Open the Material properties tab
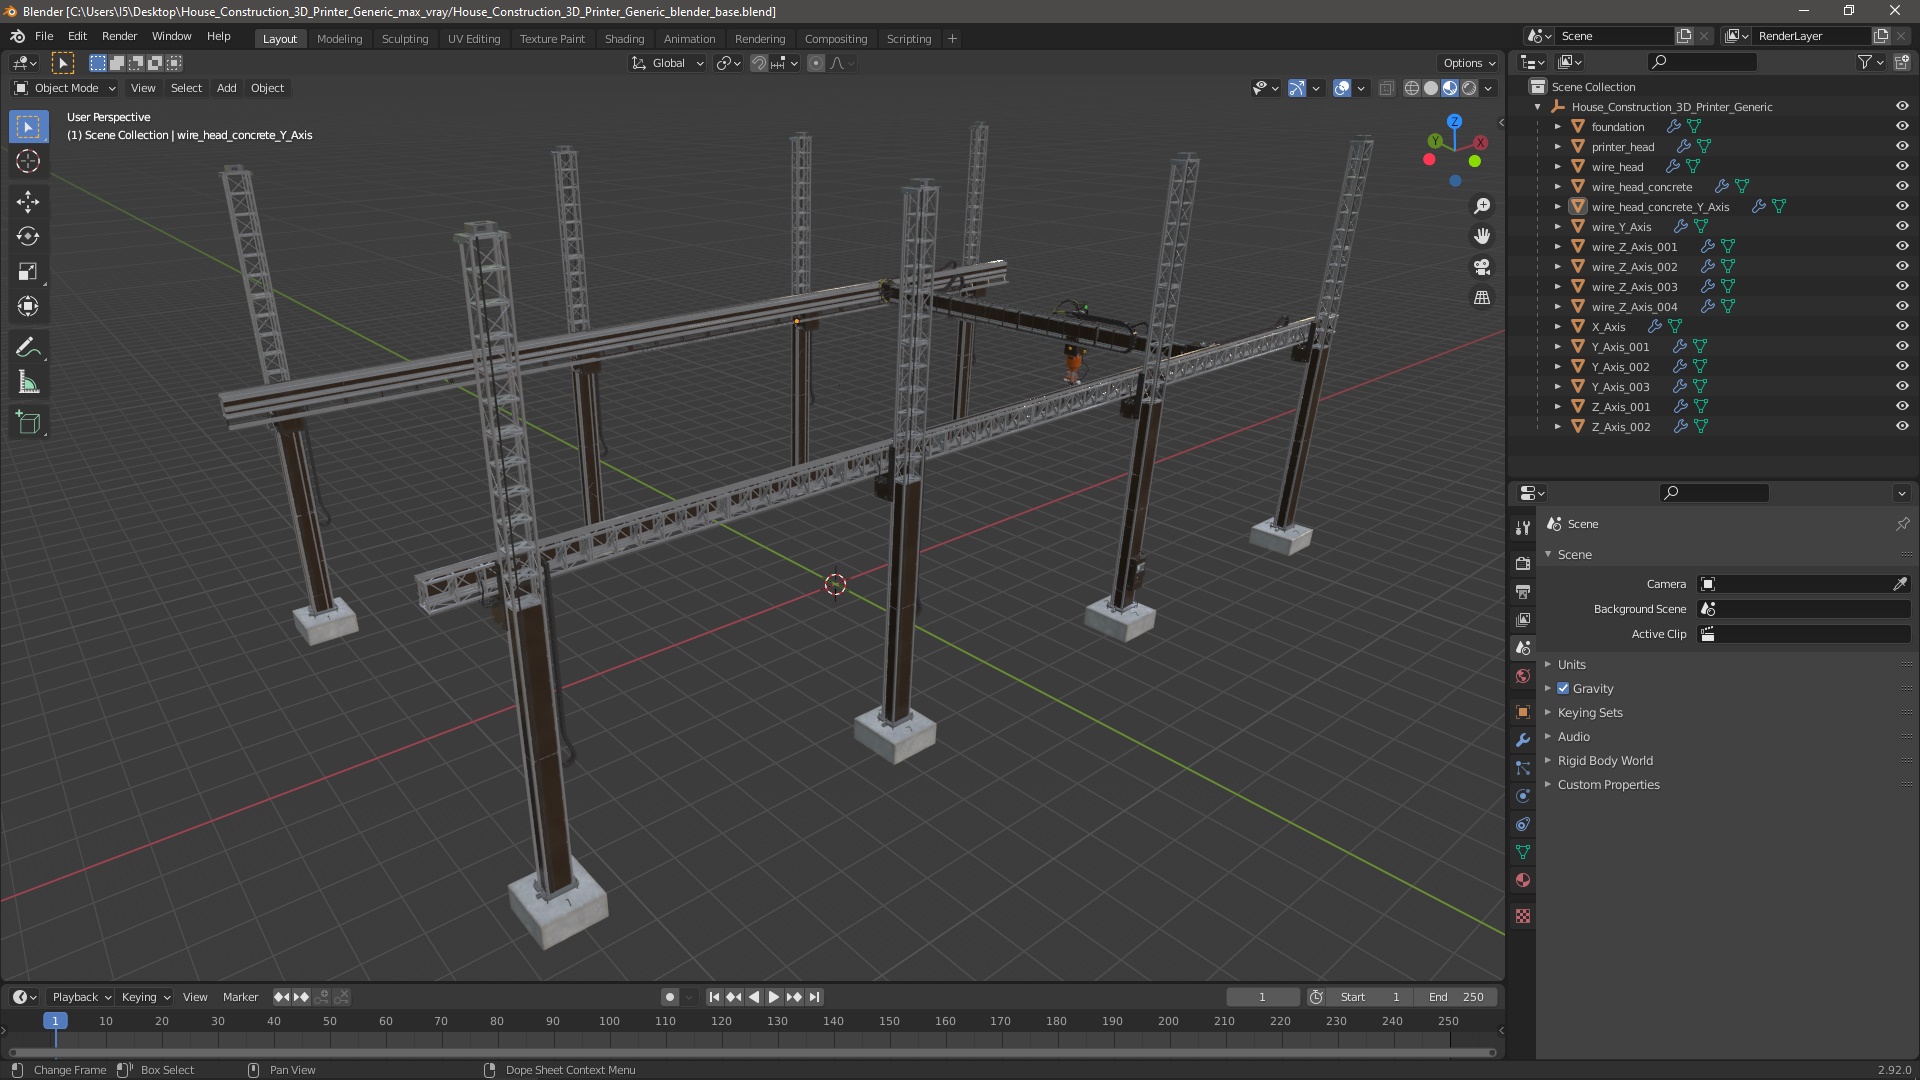This screenshot has height=1080, width=1920. pos(1523,880)
